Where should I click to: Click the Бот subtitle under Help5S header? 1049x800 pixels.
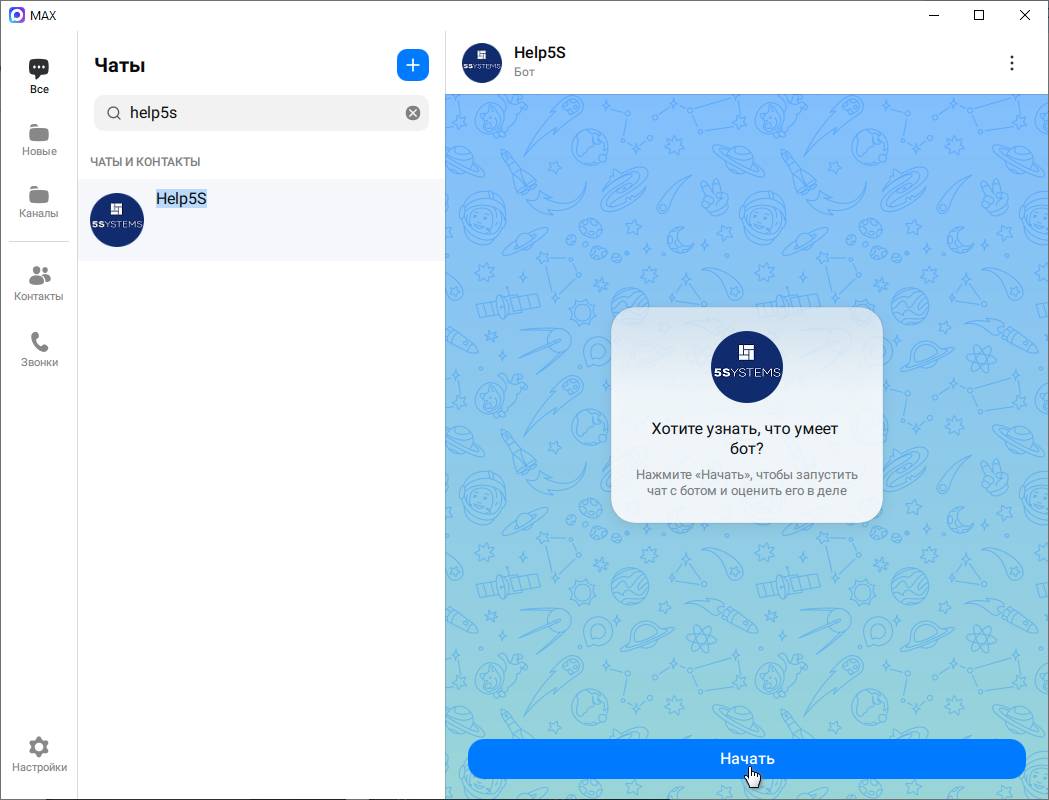[x=524, y=72]
